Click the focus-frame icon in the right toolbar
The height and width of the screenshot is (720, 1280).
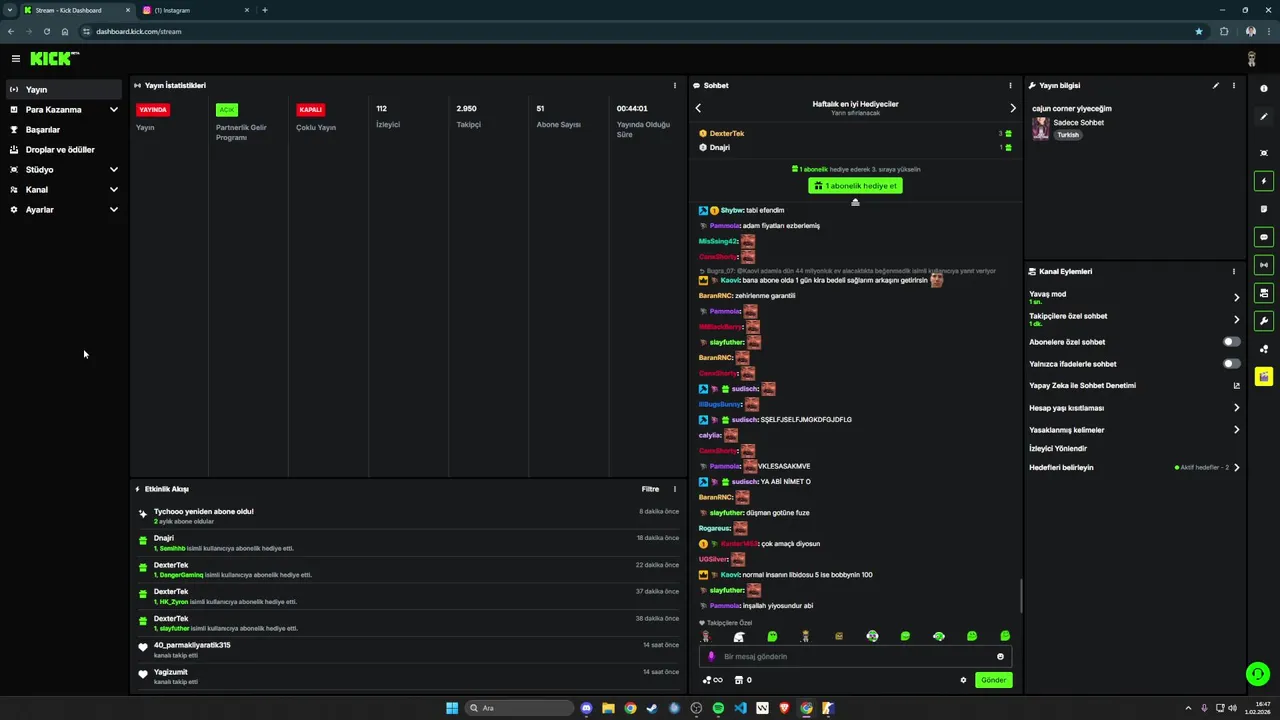(1264, 153)
